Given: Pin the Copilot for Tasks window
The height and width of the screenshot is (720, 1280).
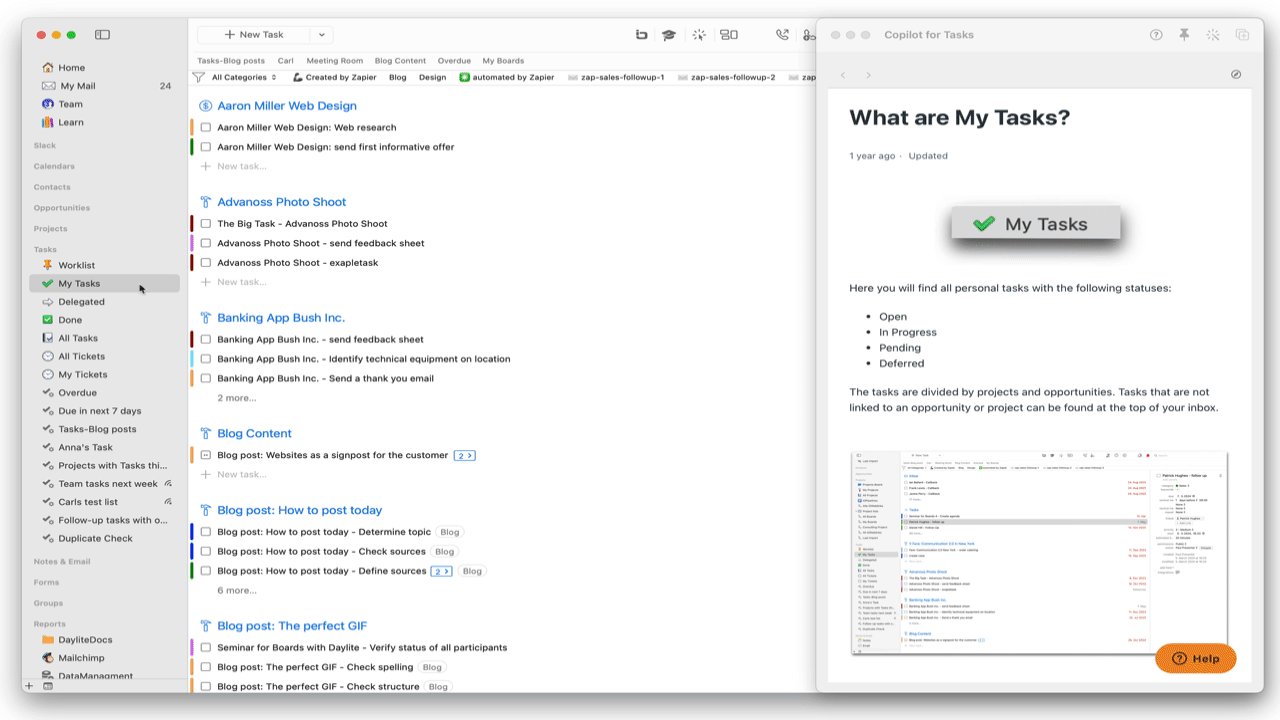Looking at the screenshot, I should [x=1184, y=35].
